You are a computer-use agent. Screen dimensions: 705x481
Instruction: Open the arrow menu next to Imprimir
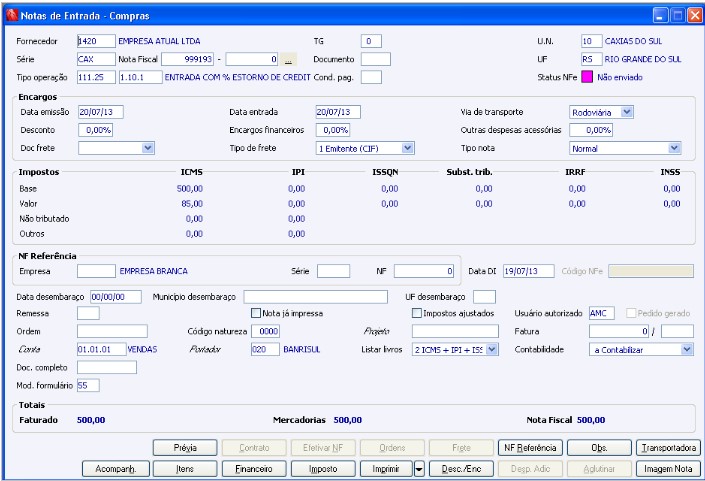[419, 467]
